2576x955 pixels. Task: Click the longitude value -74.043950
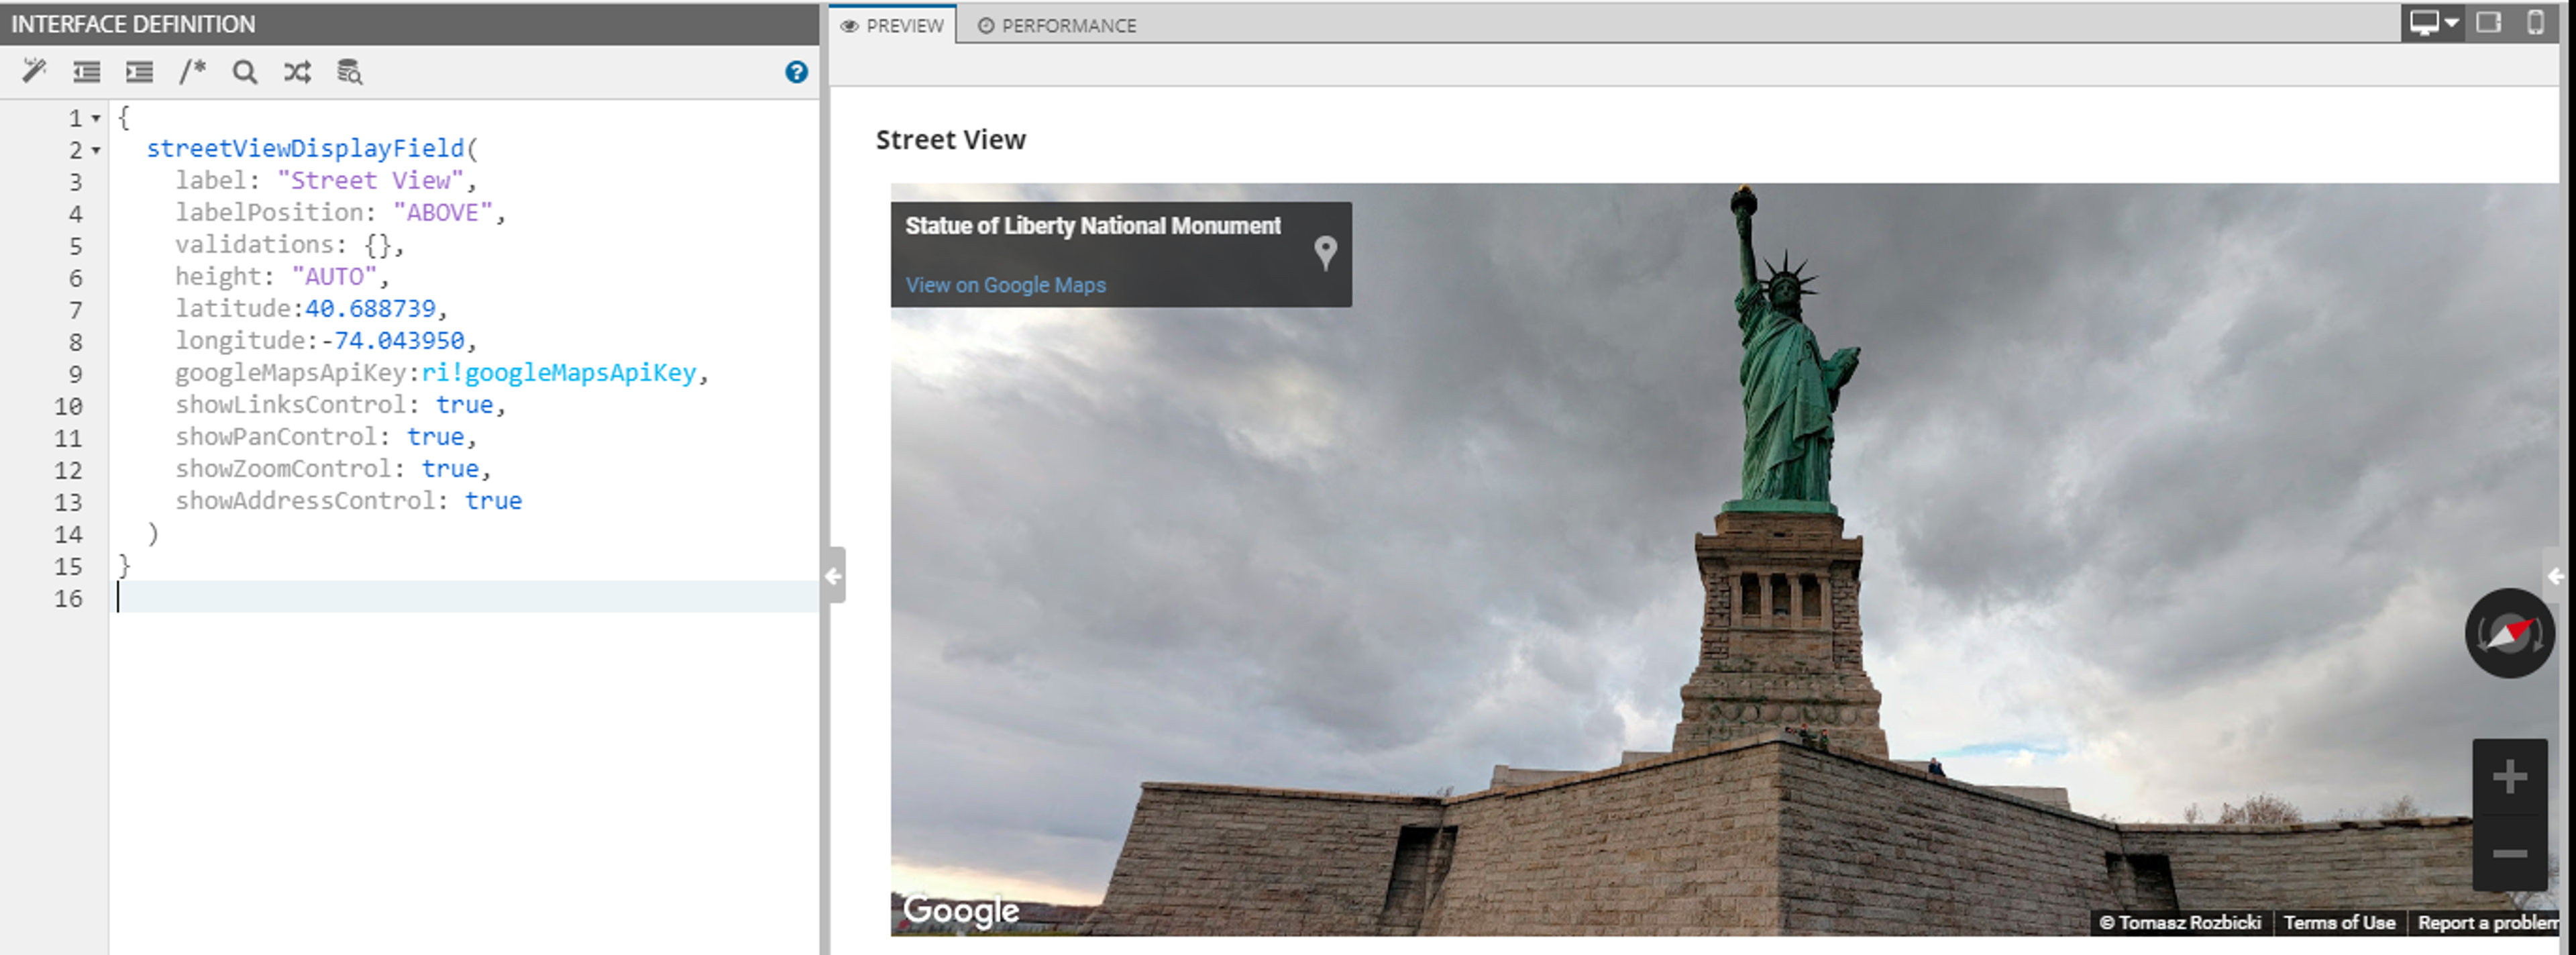[x=392, y=340]
